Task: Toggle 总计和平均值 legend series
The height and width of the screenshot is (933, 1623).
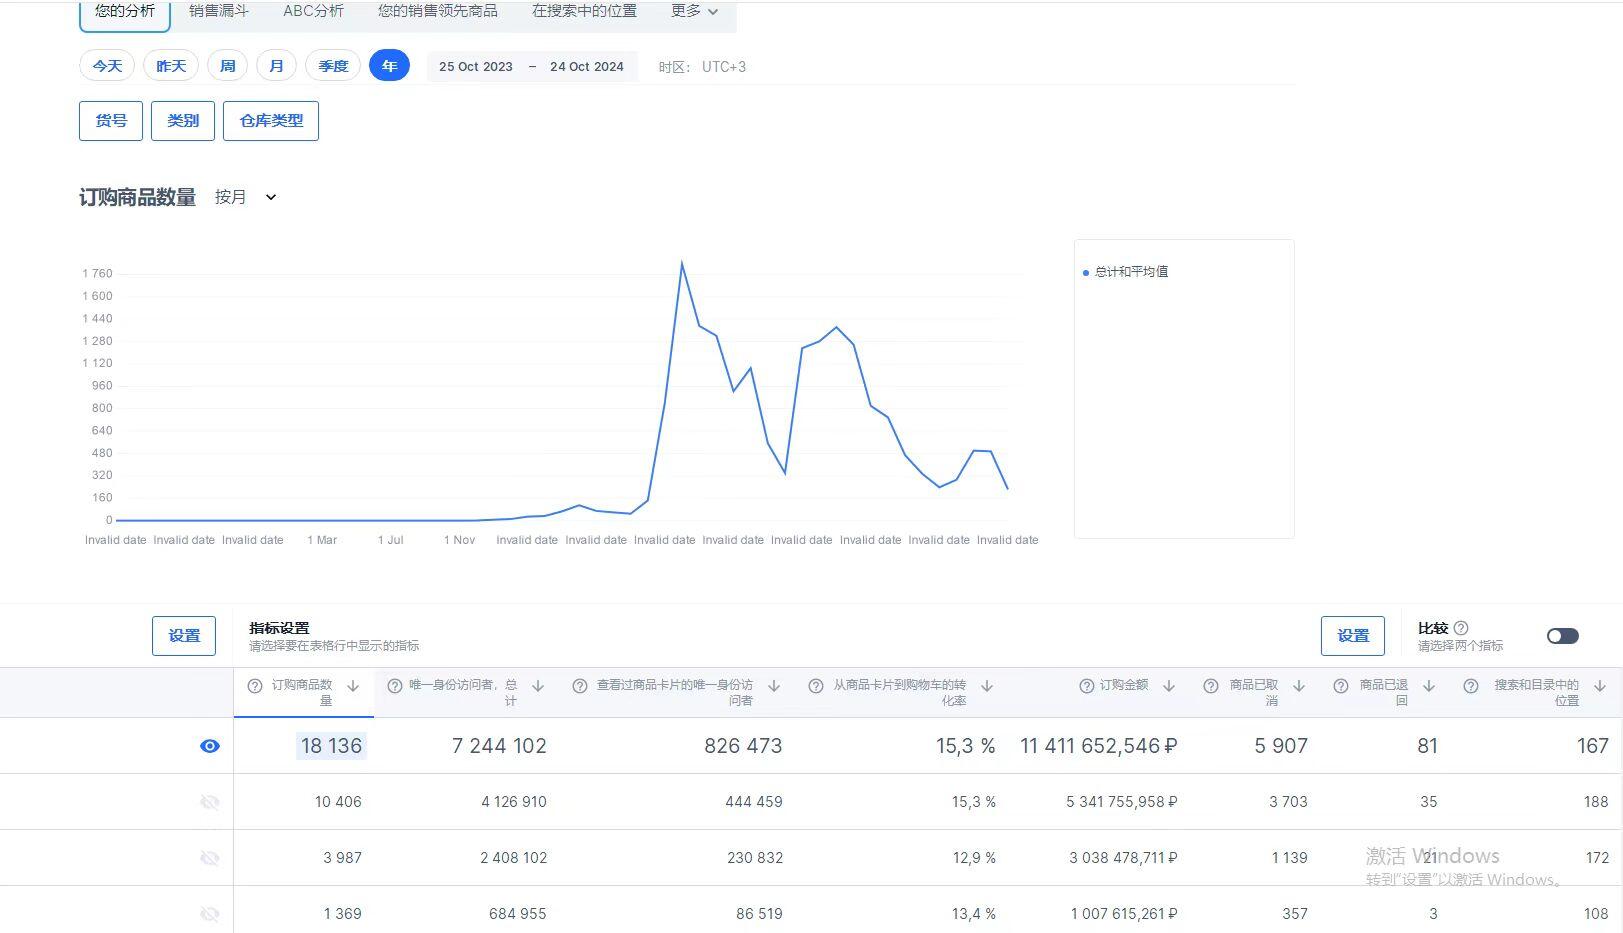Action: pos(1126,272)
